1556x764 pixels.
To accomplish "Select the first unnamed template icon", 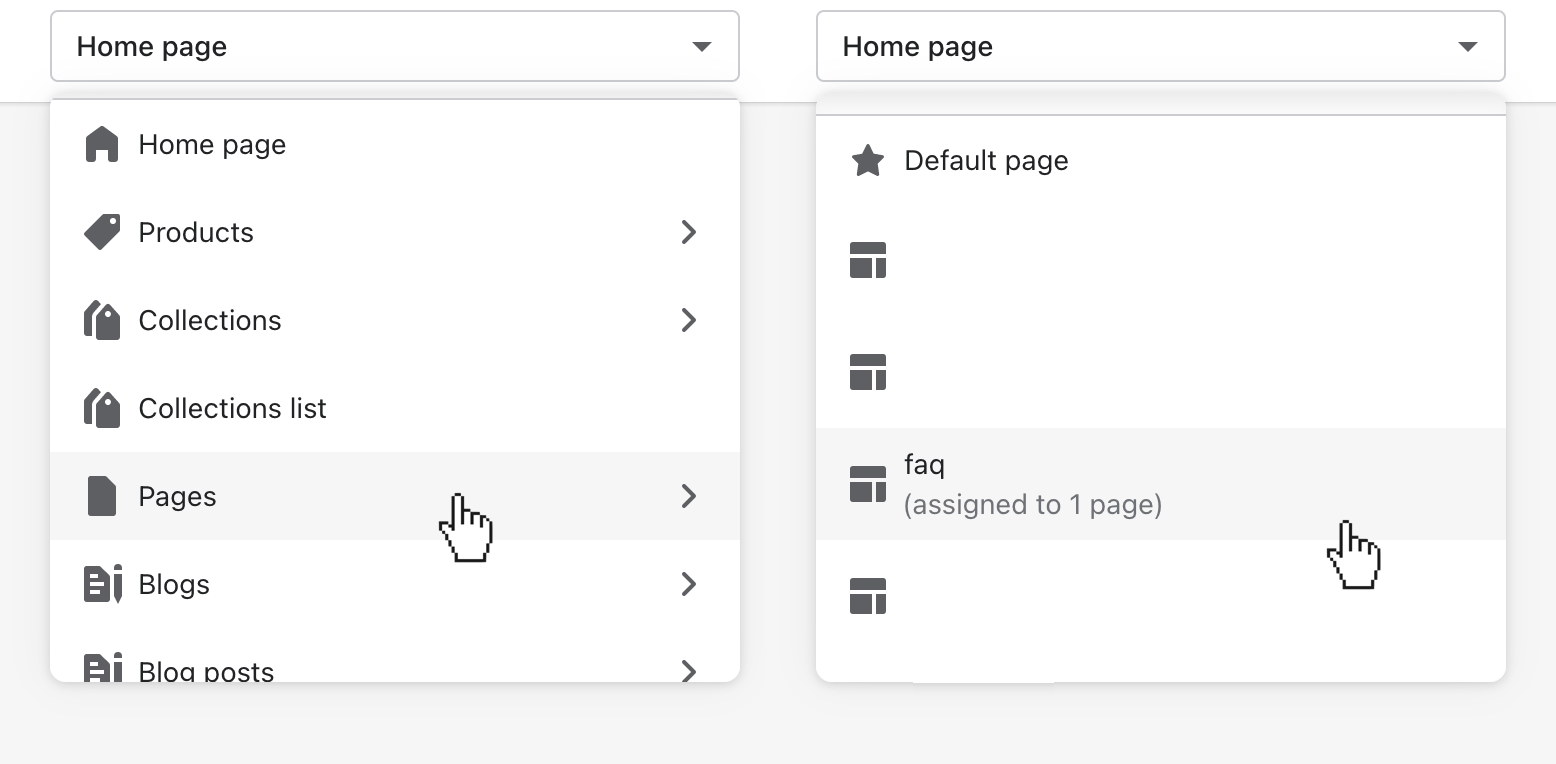I will click(x=868, y=260).
